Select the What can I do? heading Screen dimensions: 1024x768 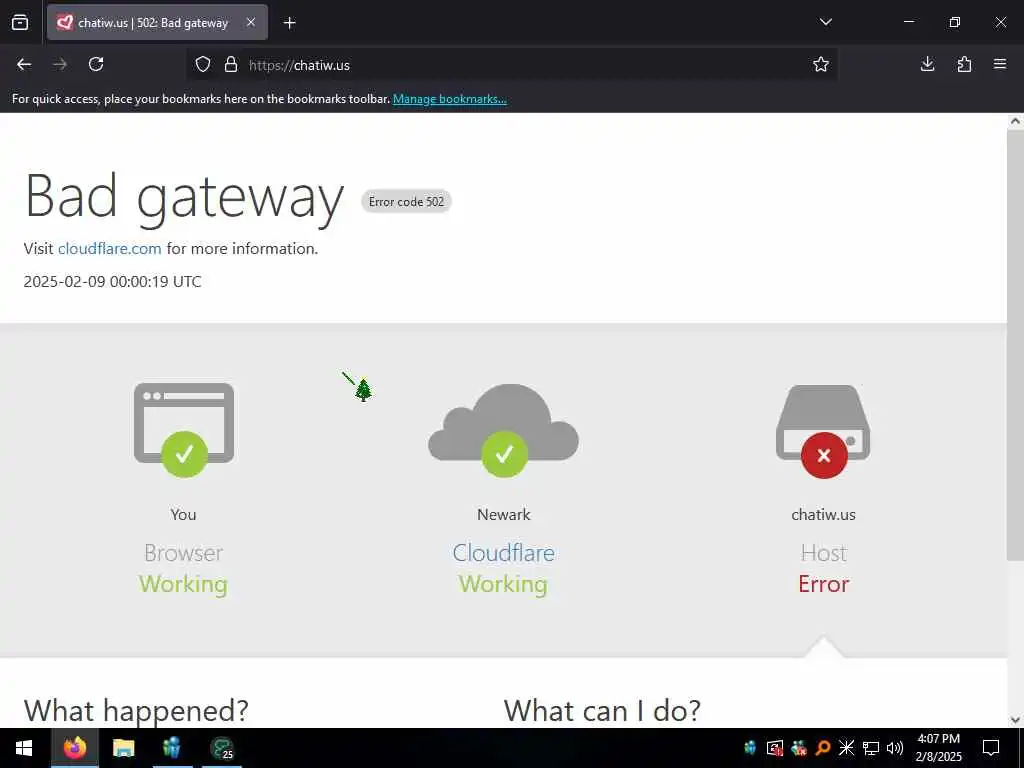[602, 711]
